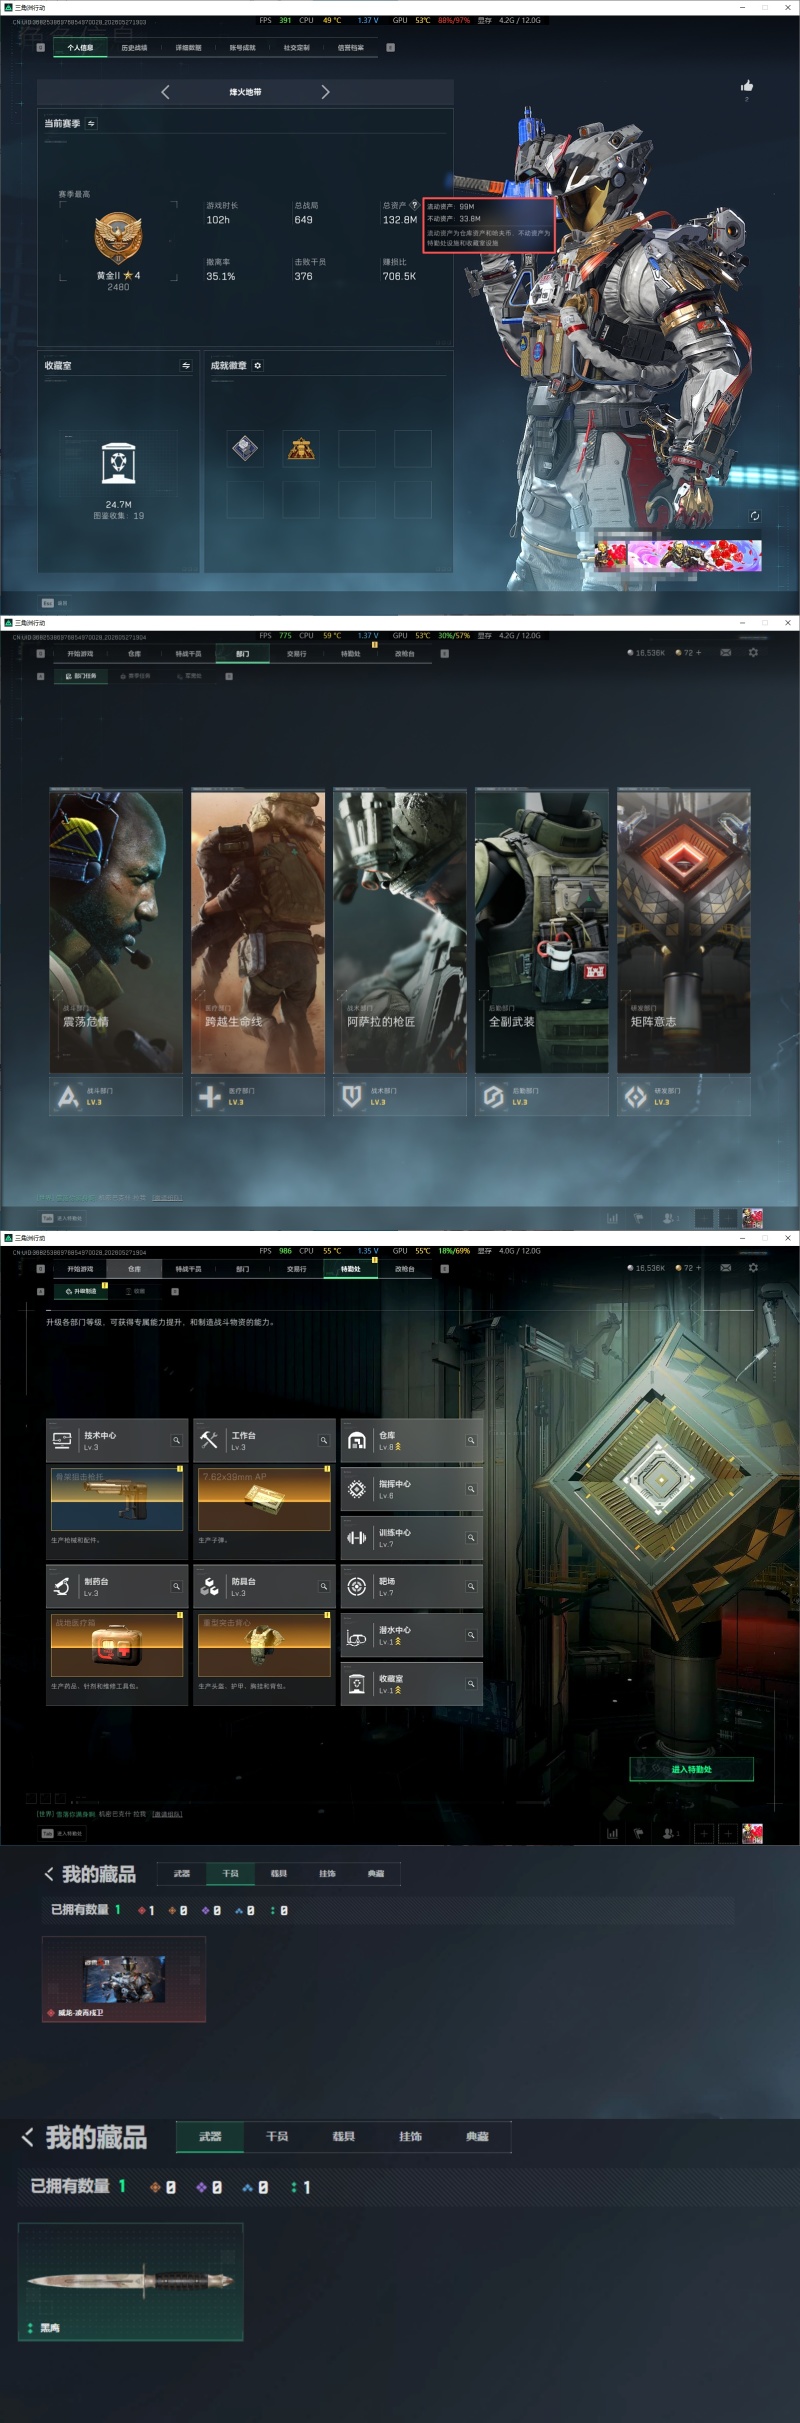
Task: Click the rotate character icon near the operator model
Action: [755, 516]
